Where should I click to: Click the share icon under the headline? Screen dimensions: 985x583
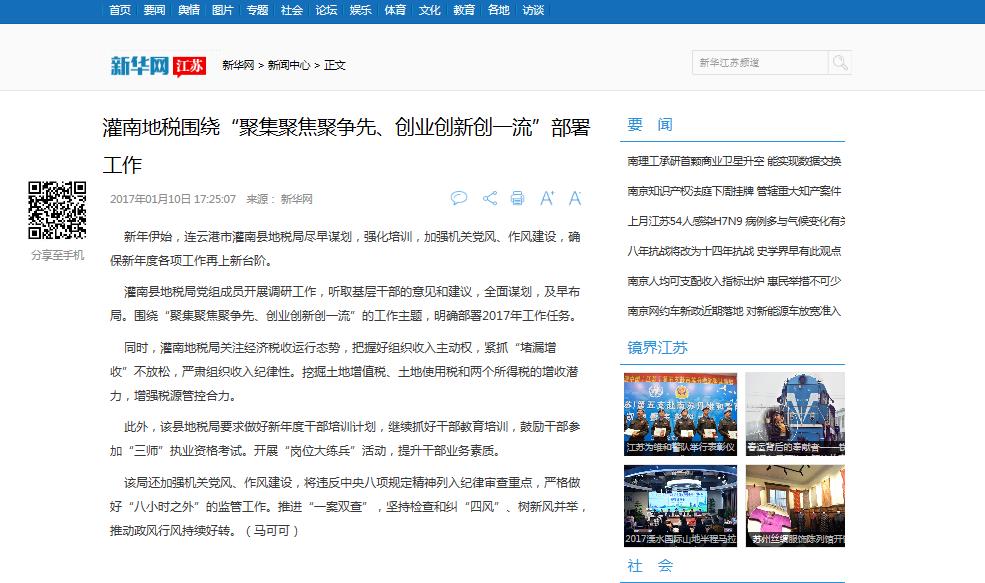point(490,198)
